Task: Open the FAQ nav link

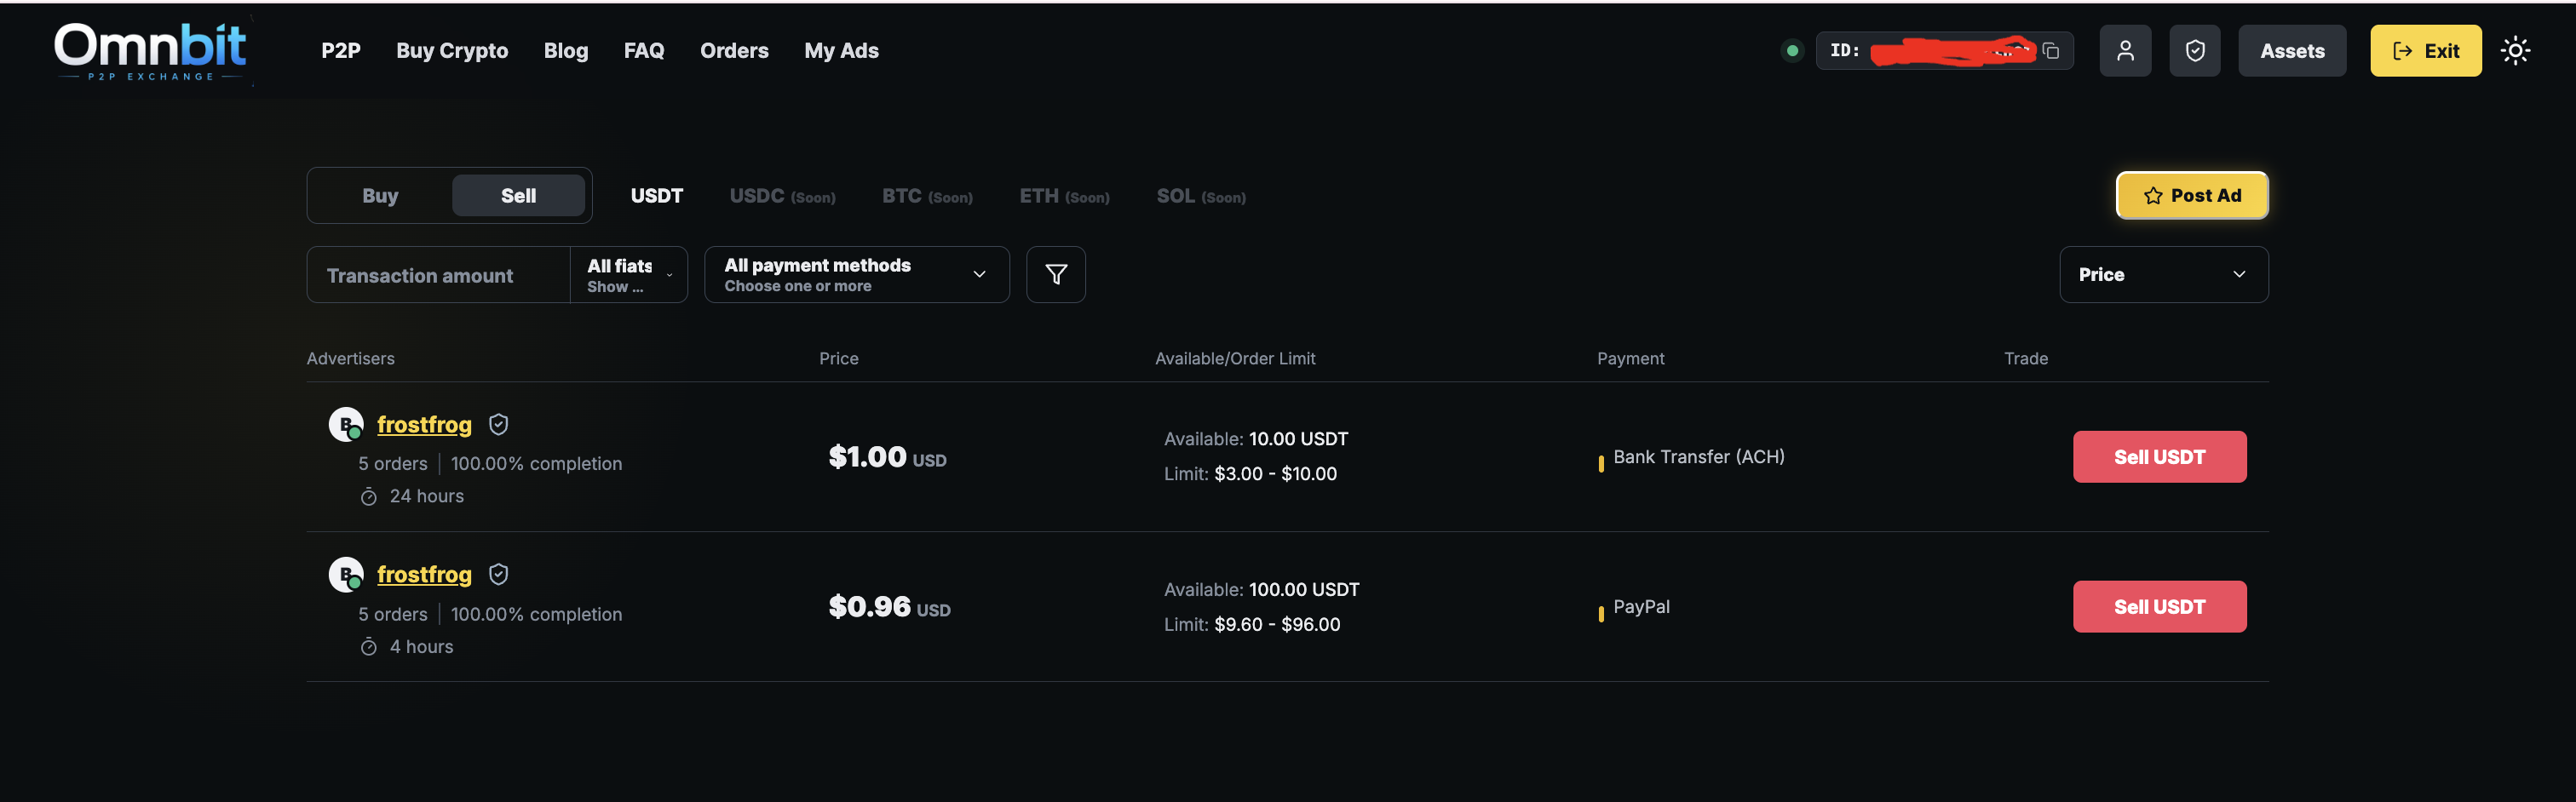Action: (x=644, y=51)
